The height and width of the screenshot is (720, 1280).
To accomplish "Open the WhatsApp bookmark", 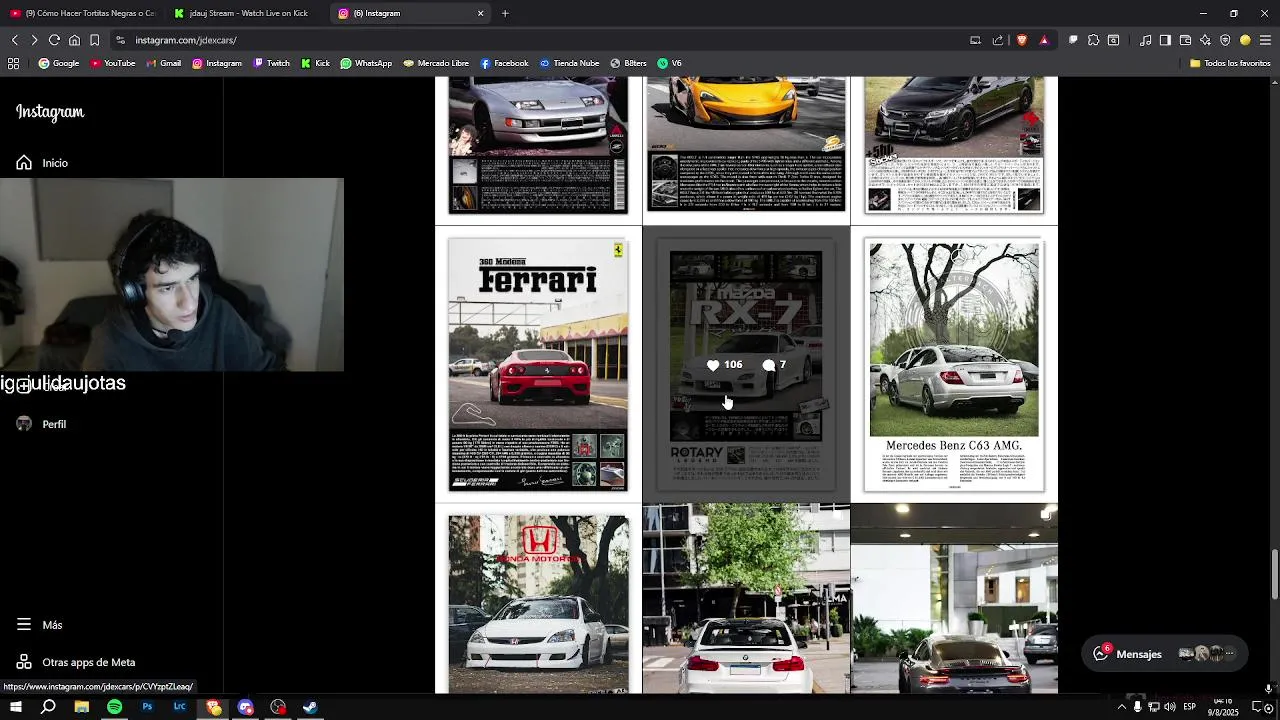I will pyautogui.click(x=366, y=63).
